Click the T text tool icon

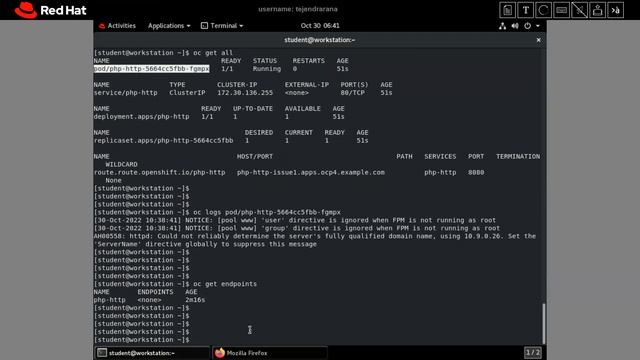[525, 10]
